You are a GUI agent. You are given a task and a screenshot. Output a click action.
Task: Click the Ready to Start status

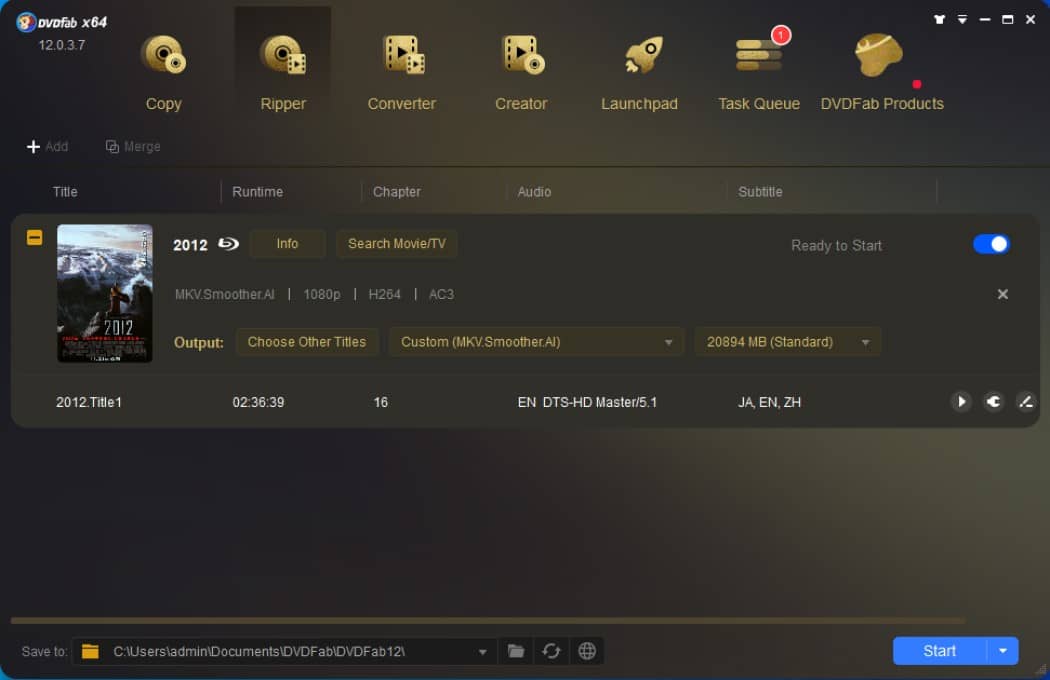836,245
